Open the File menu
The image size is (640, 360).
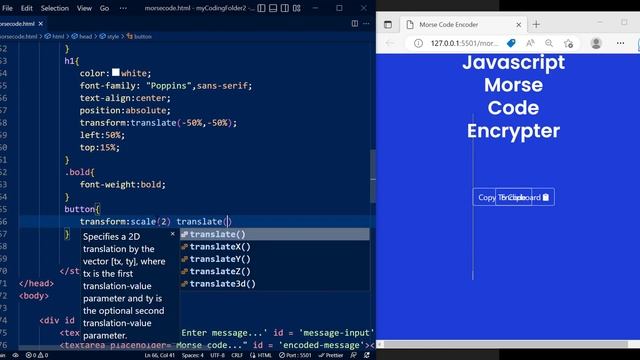(7, 8)
